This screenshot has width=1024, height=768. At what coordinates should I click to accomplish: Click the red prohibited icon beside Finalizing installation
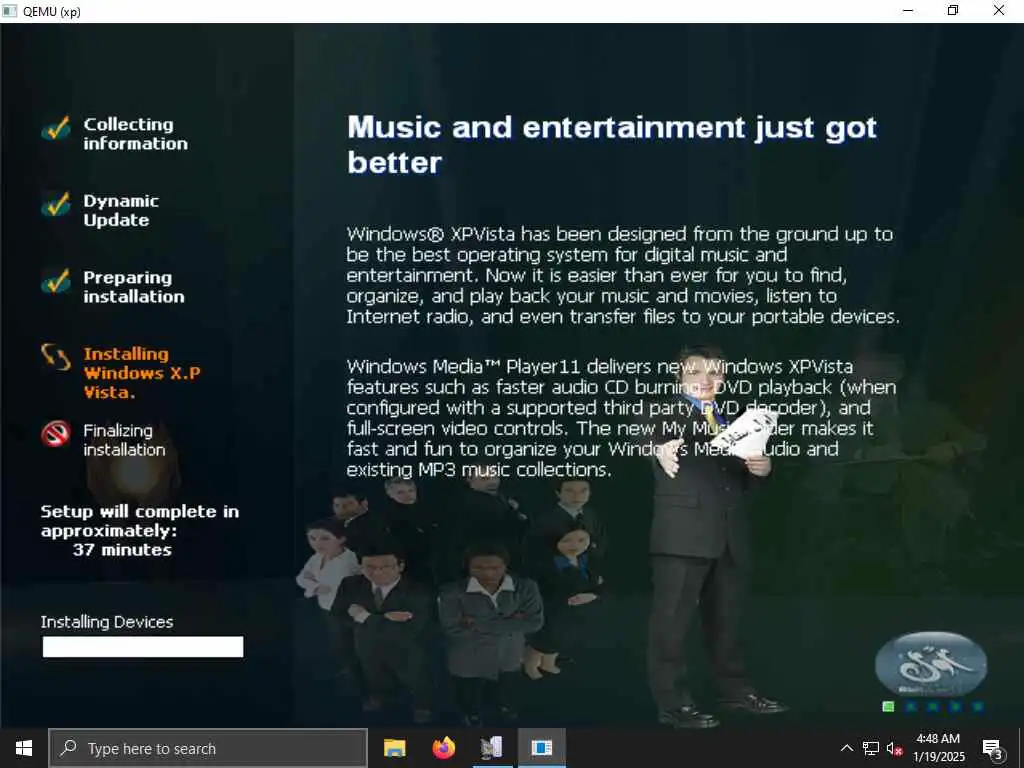click(56, 434)
